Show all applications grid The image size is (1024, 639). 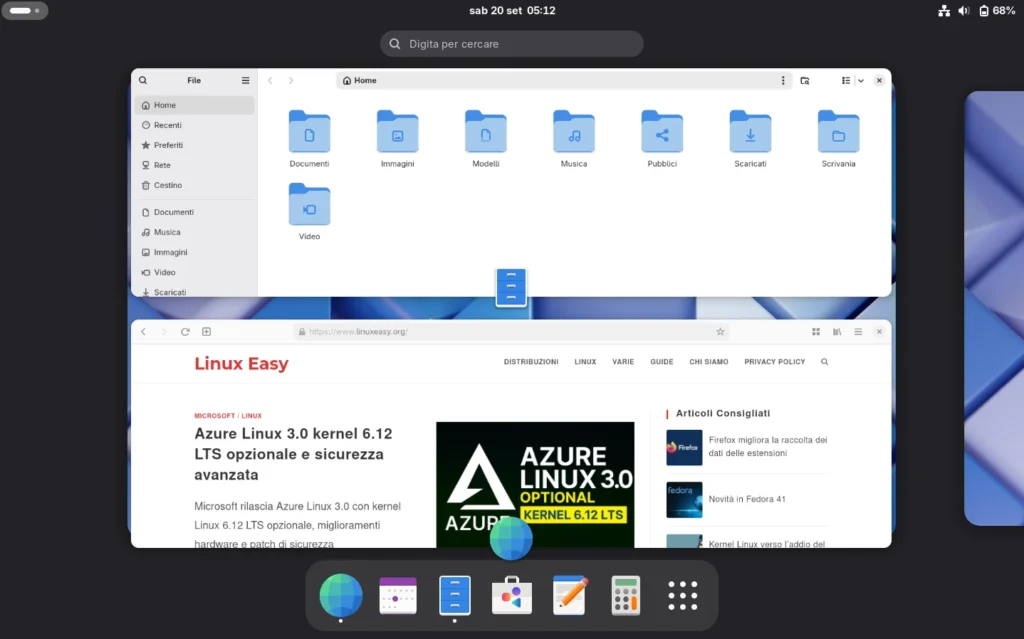(x=683, y=595)
